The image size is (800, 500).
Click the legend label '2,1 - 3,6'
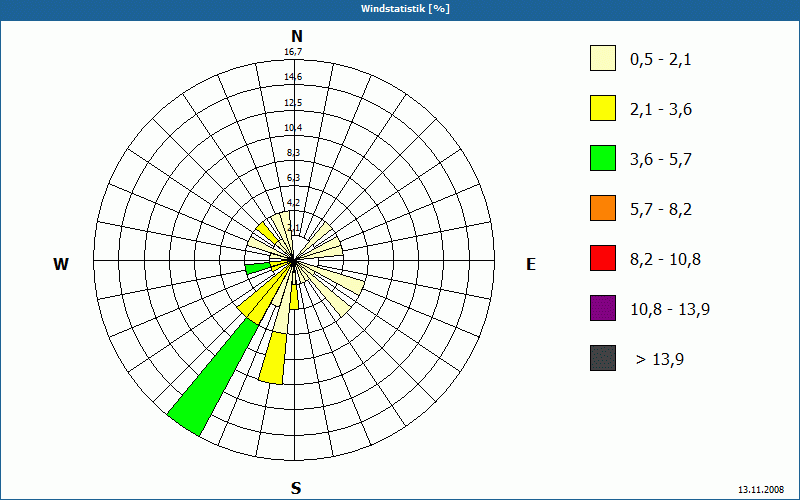click(661, 110)
